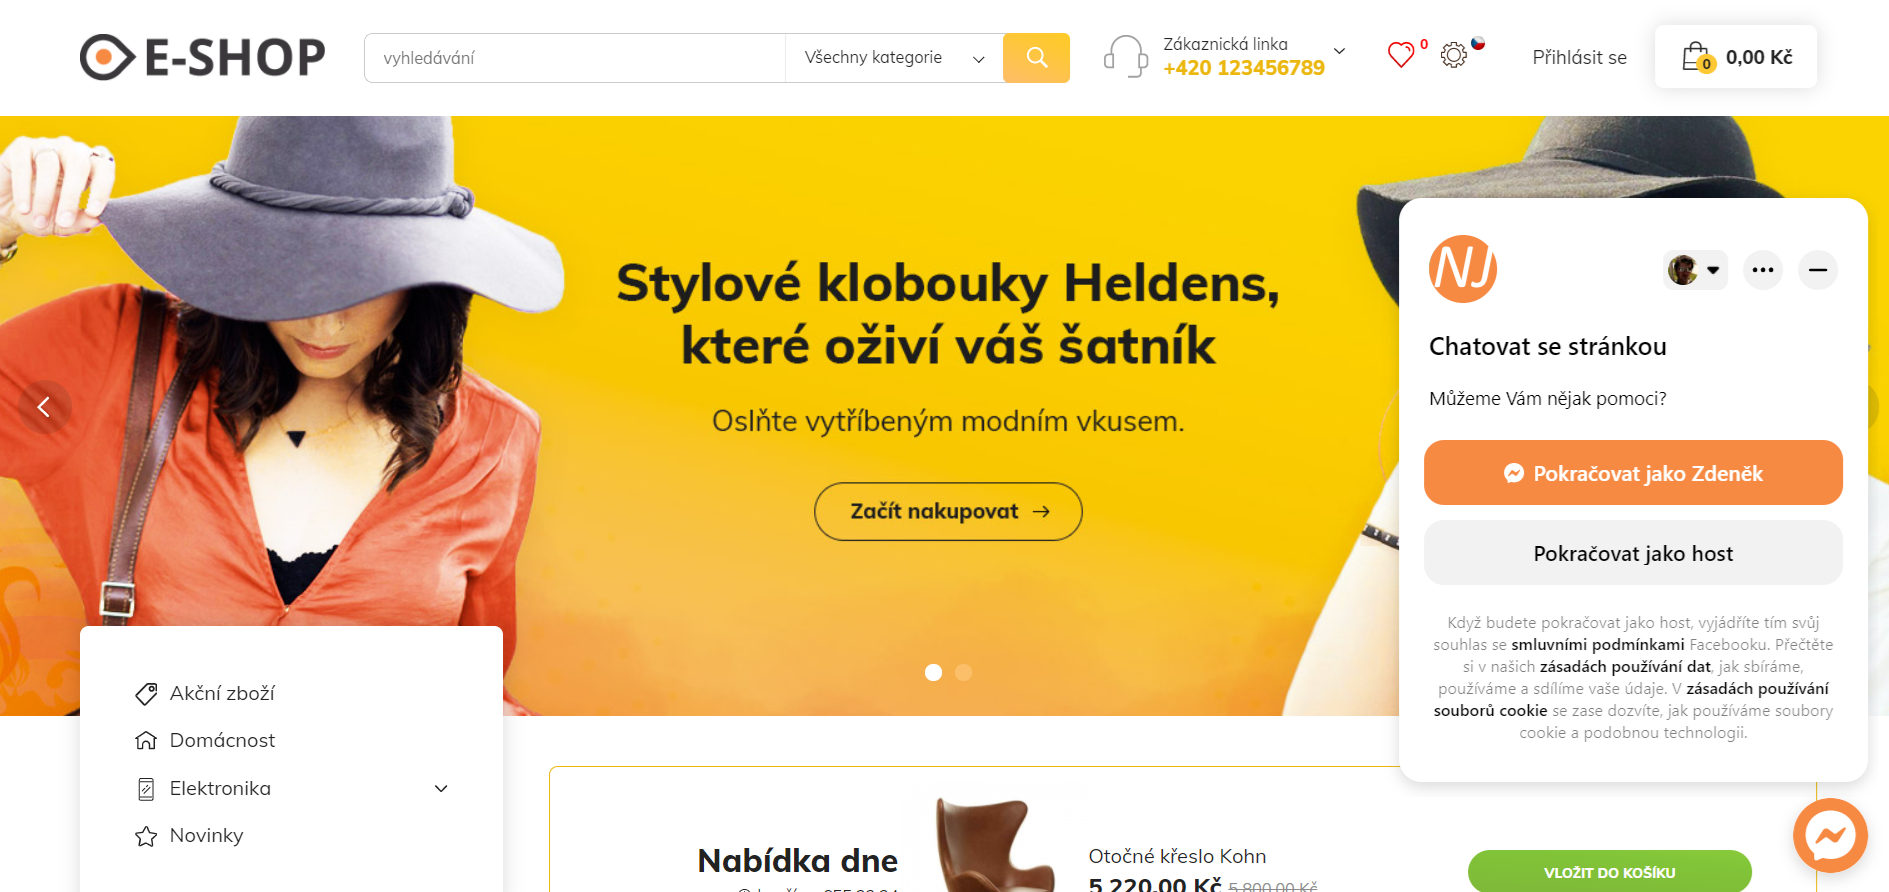The height and width of the screenshot is (892, 1889).
Task: Open the settings gear with Czech flag
Action: (1454, 55)
